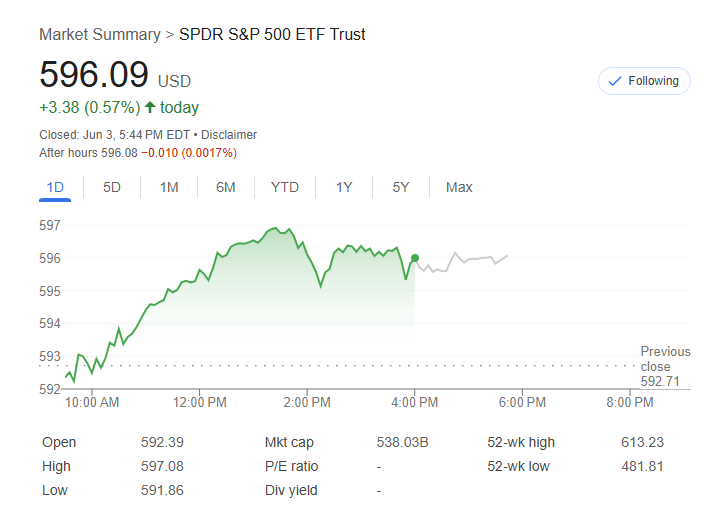The width and height of the screenshot is (708, 517).
Task: Select the 6M range tab
Action: (226, 187)
